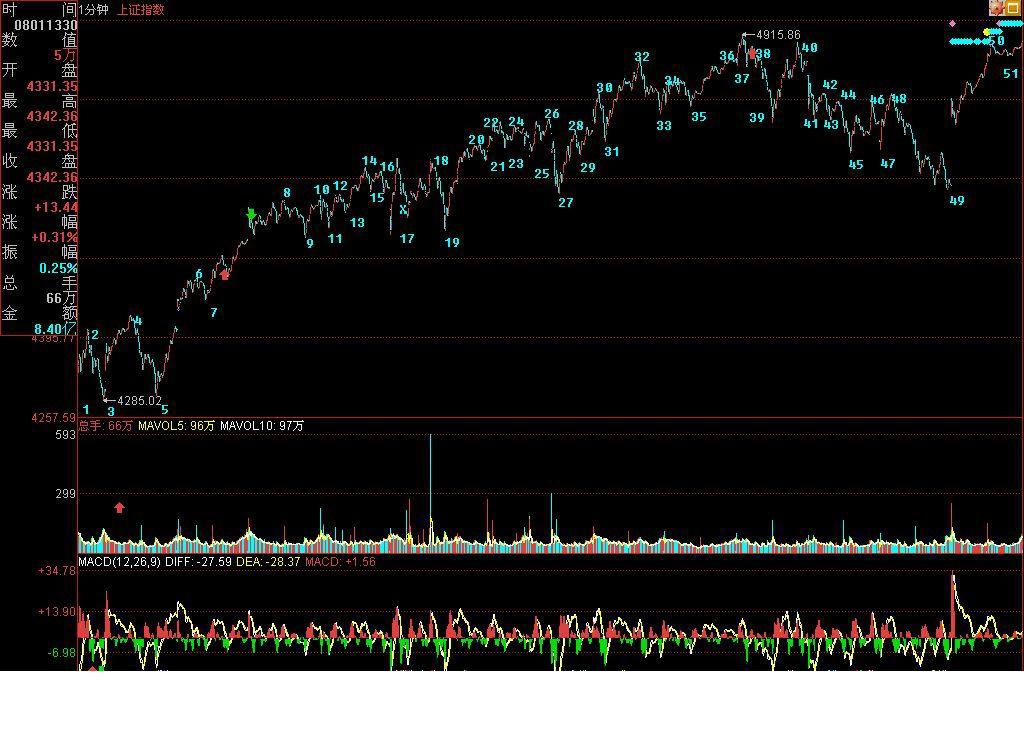Click the 涨跌 value +13.44

tap(56, 207)
